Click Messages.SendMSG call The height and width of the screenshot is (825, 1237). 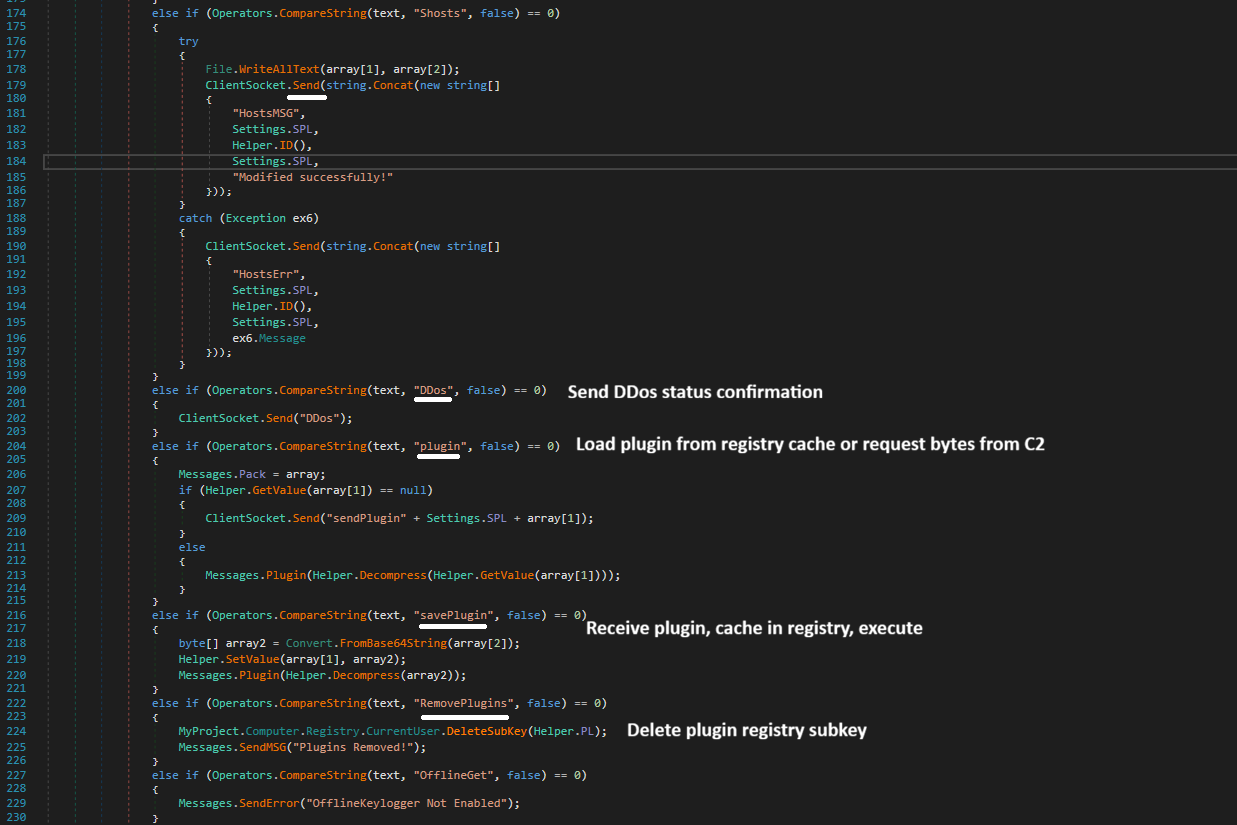pos(303,747)
